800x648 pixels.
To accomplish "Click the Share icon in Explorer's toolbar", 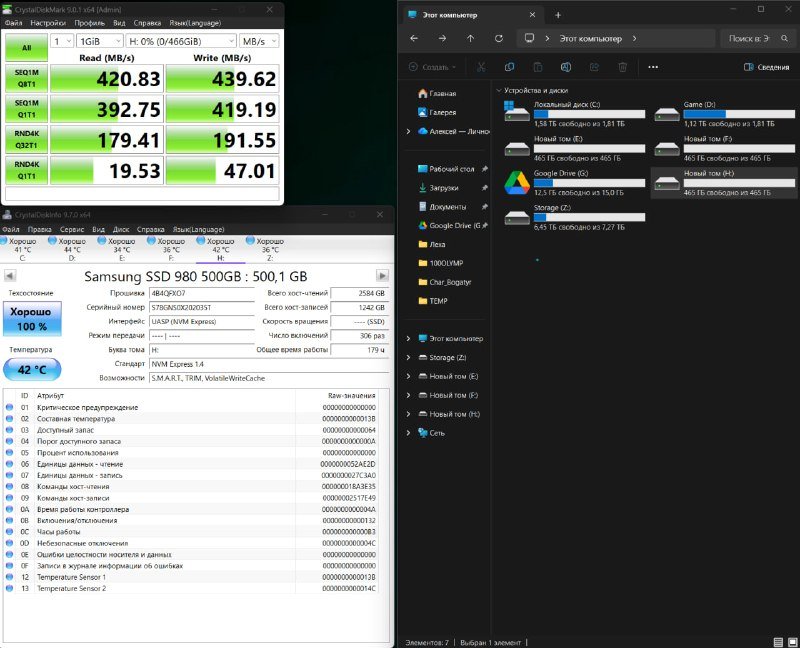I will pyautogui.click(x=595, y=65).
